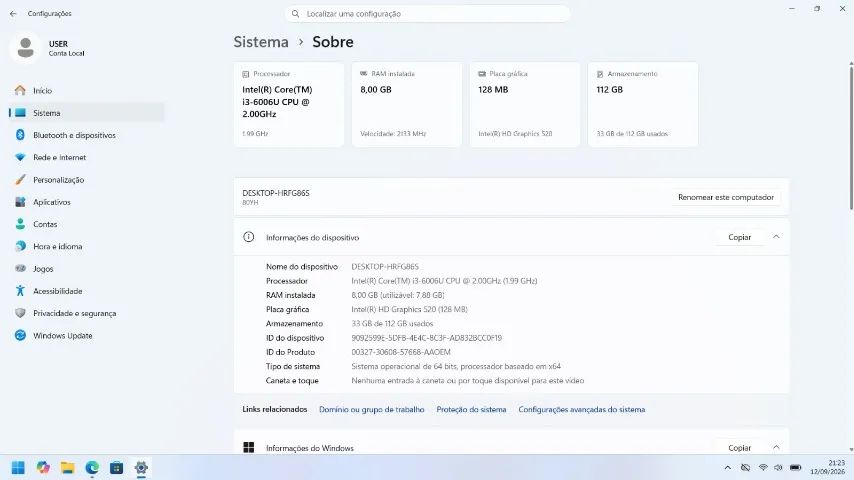
Task: Click the ID do dispositivo value
Action: pos(426,338)
